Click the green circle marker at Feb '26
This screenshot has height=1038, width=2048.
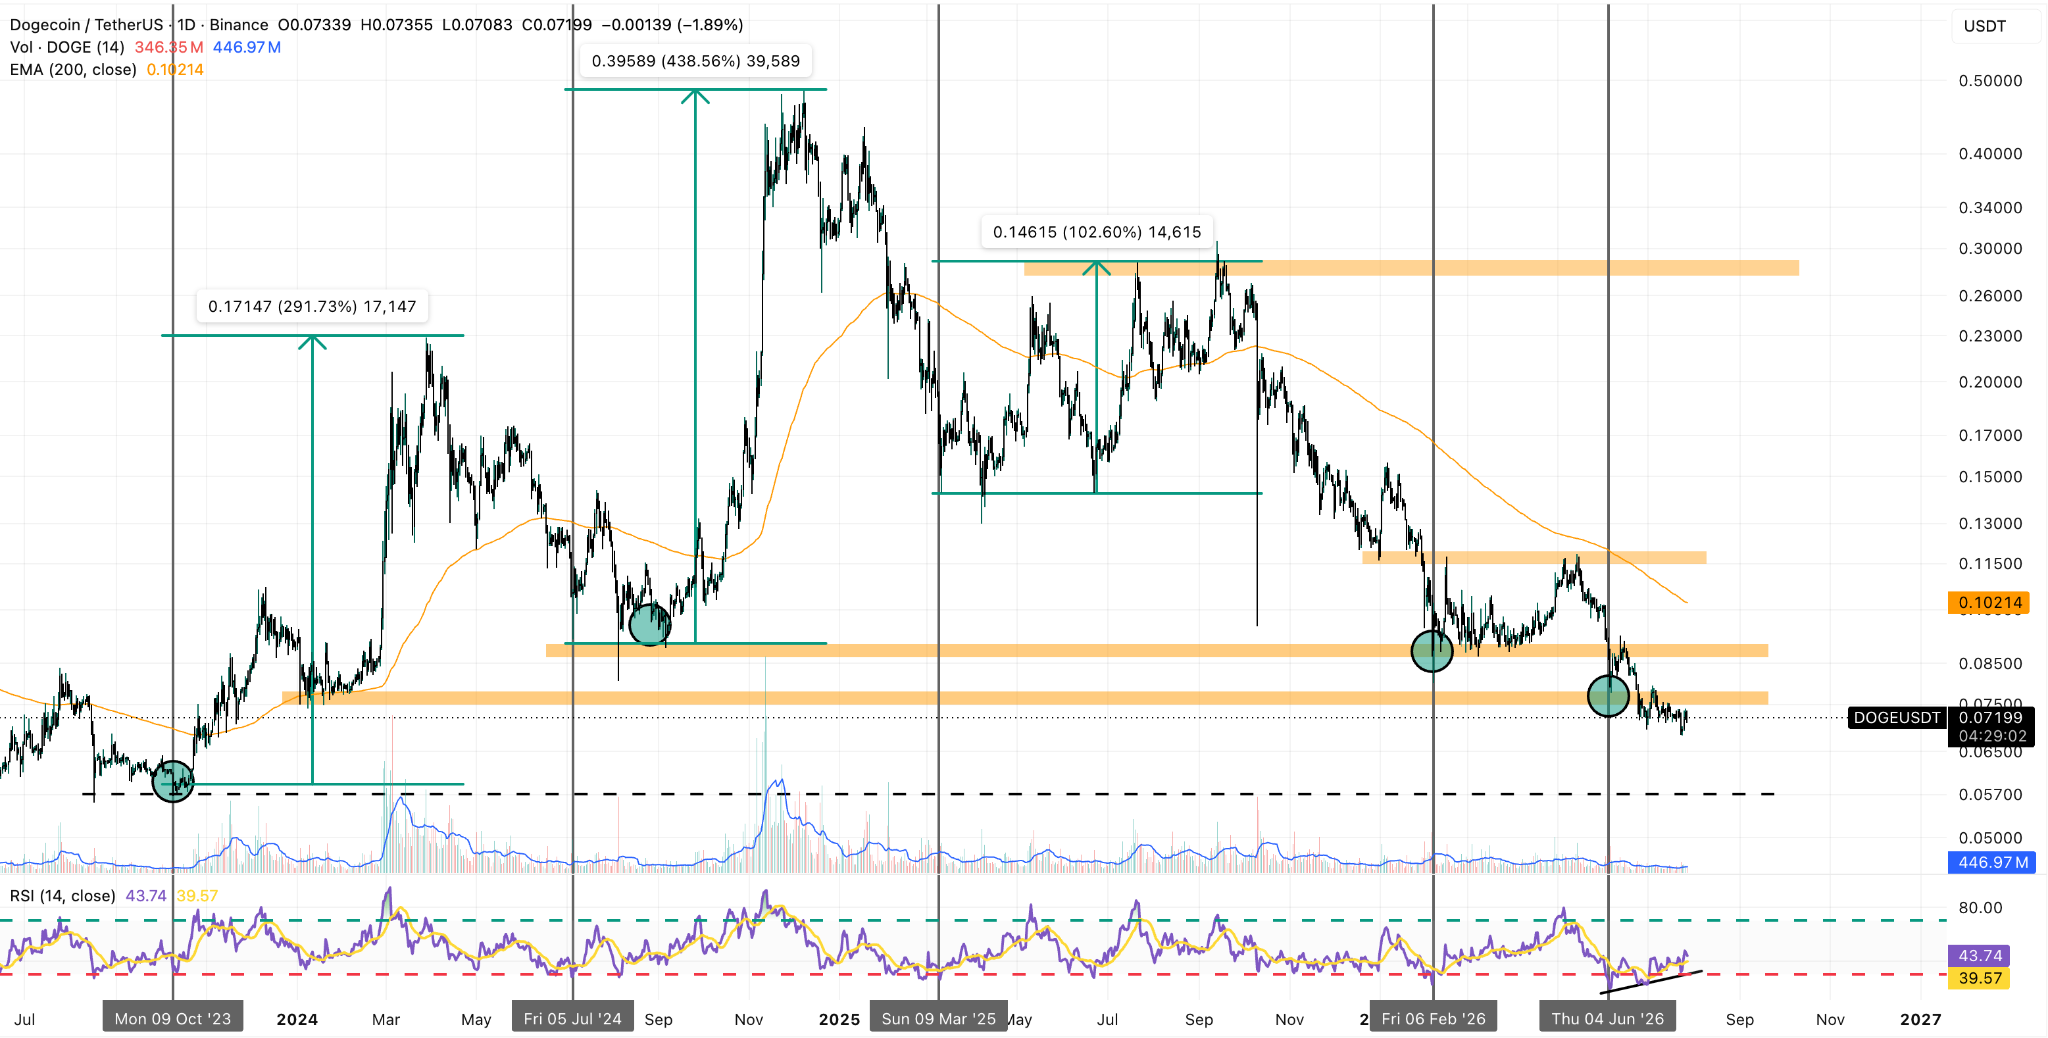pos(1432,651)
